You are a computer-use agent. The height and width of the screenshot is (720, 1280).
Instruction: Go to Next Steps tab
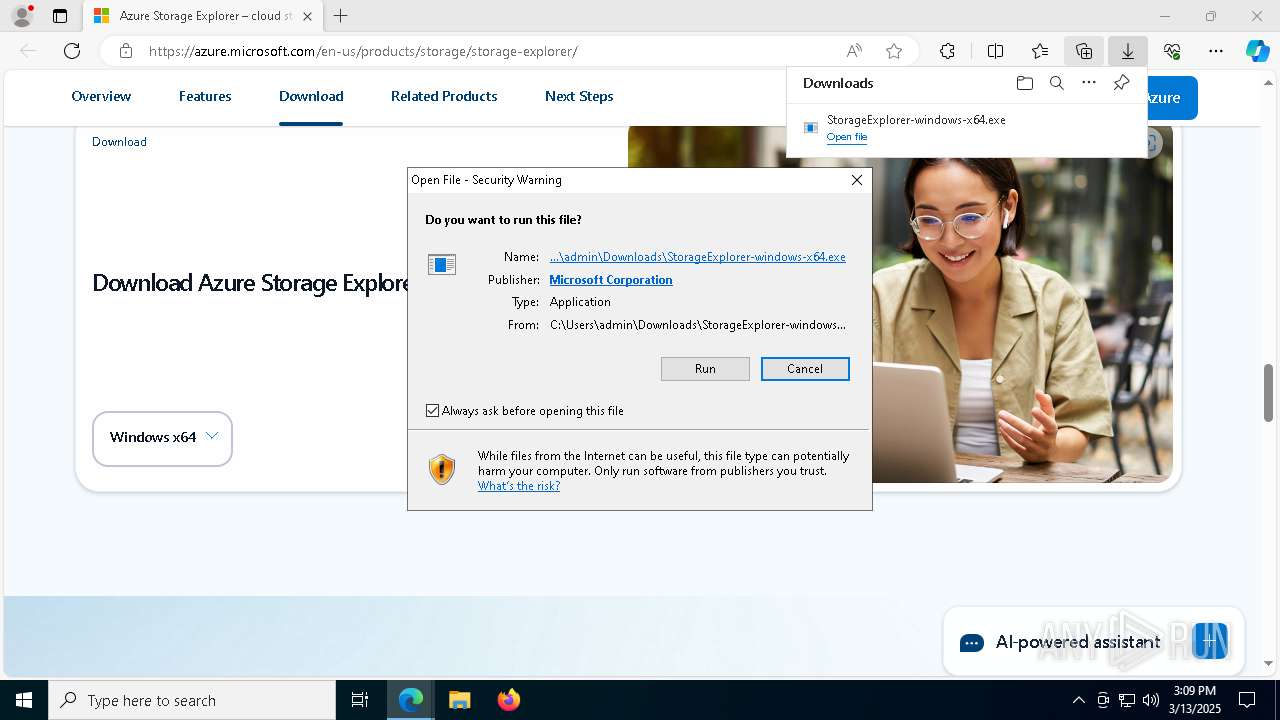click(579, 96)
